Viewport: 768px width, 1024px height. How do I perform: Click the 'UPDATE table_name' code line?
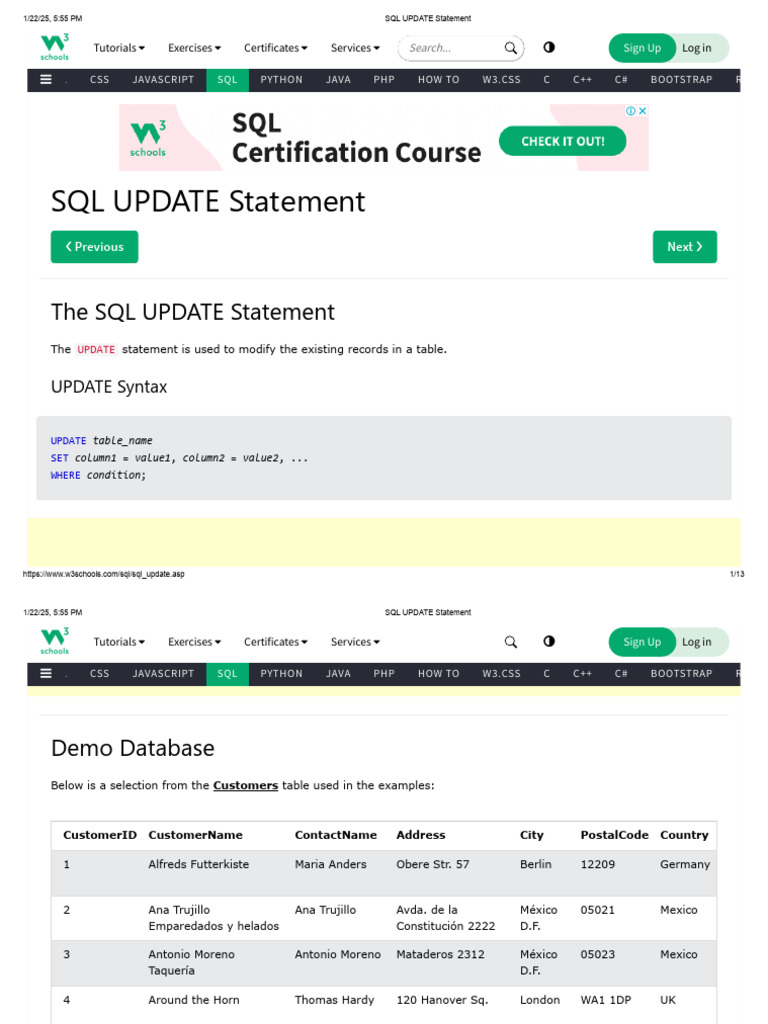(x=101, y=440)
